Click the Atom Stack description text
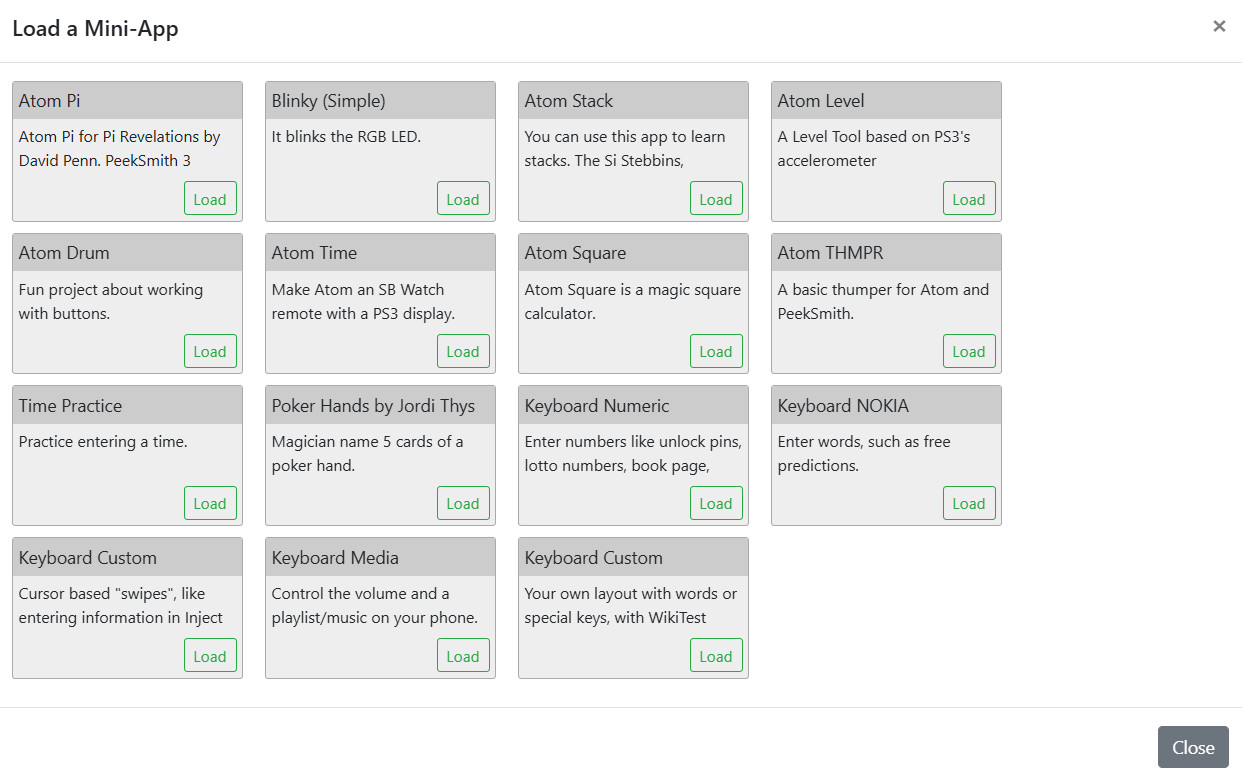 (x=625, y=148)
